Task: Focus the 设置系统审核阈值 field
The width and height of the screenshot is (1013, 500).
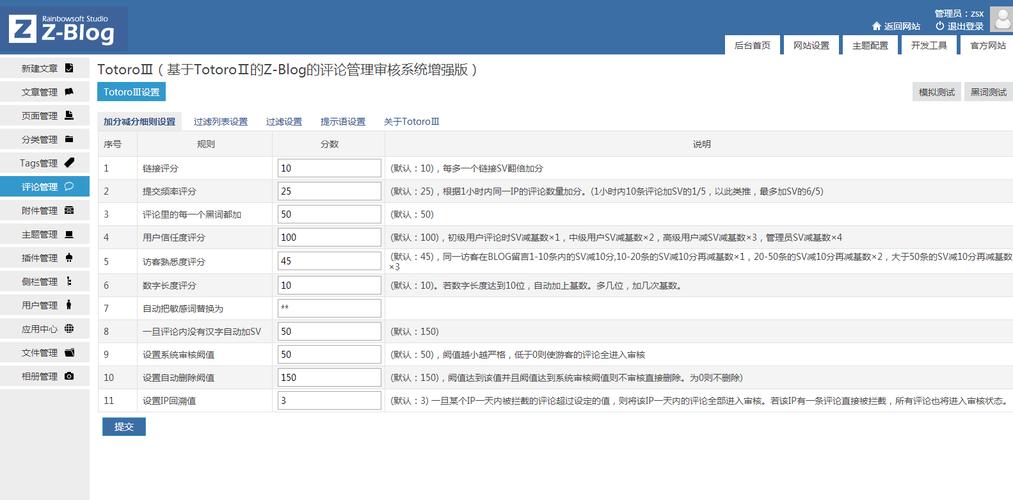Action: coord(329,355)
